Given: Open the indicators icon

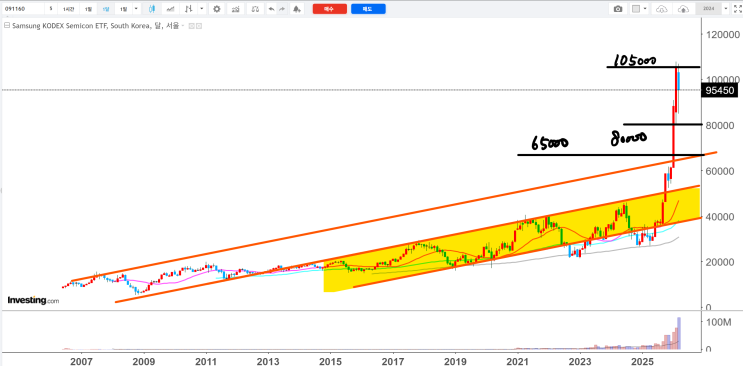Looking at the screenshot, I should [x=236, y=9].
